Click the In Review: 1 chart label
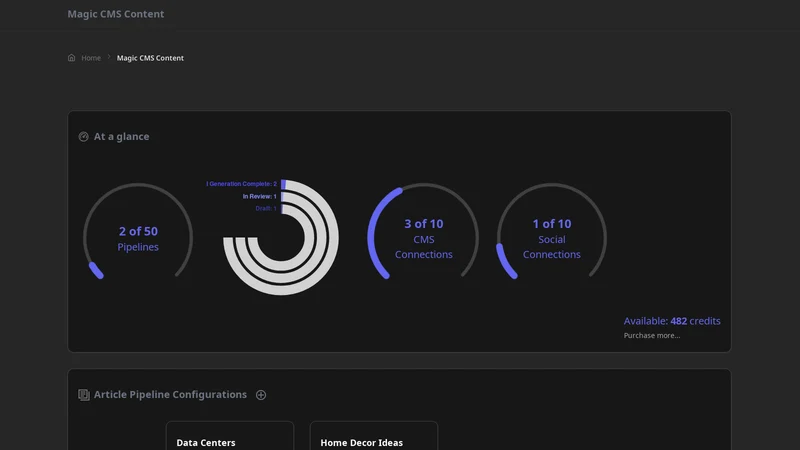The height and width of the screenshot is (450, 800). tap(260, 196)
